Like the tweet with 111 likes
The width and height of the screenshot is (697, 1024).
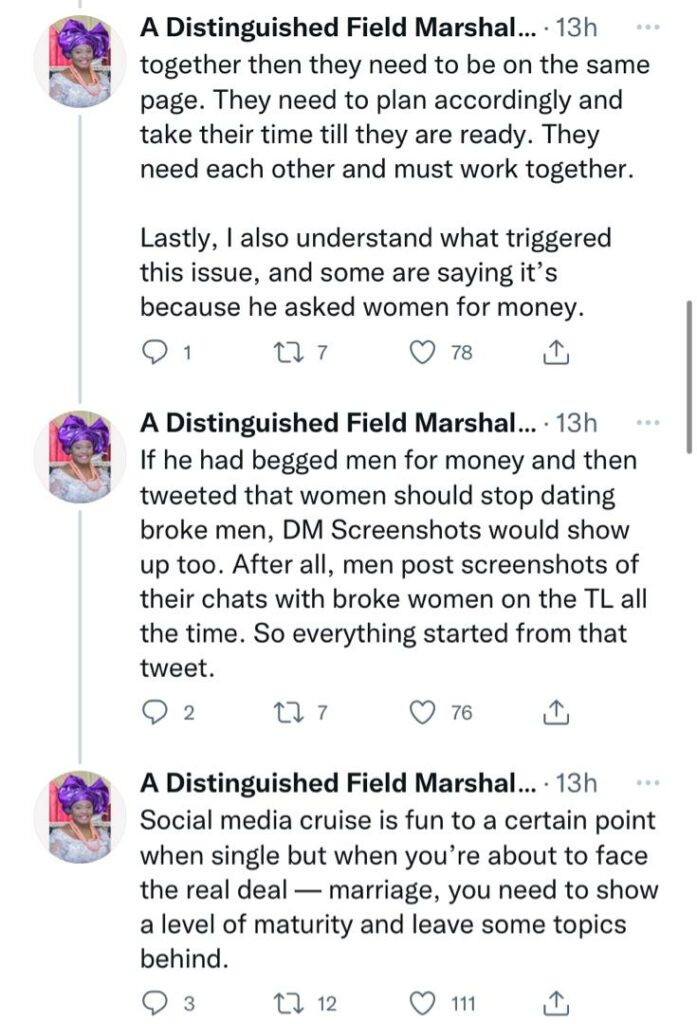pyautogui.click(x=426, y=1002)
